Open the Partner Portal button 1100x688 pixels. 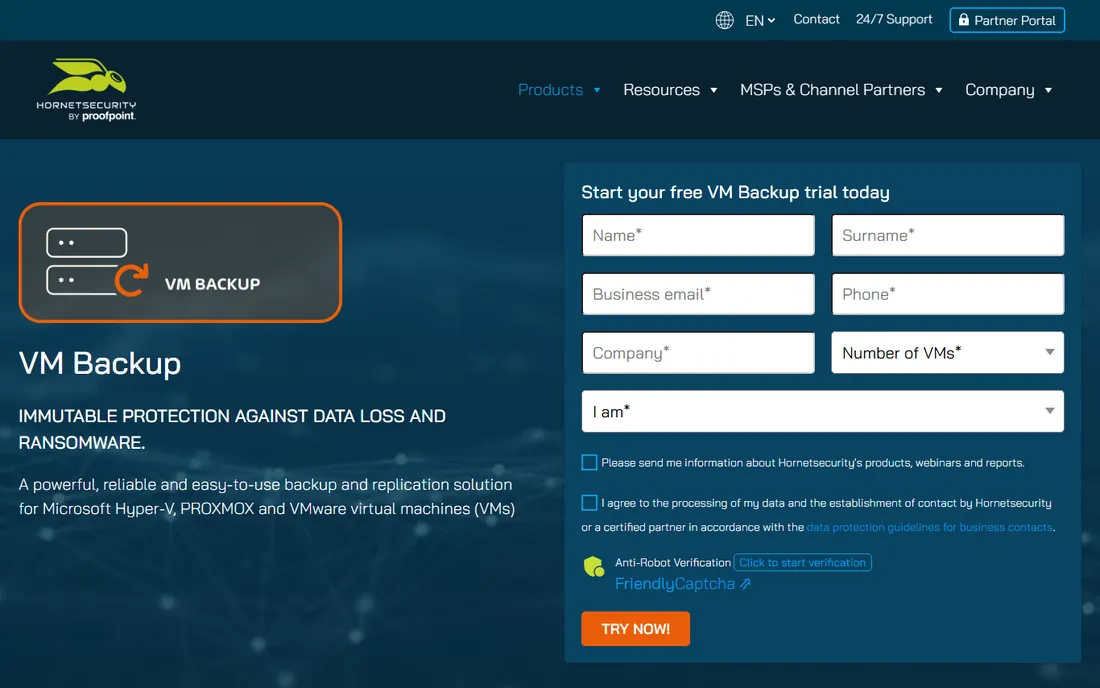[1007, 20]
